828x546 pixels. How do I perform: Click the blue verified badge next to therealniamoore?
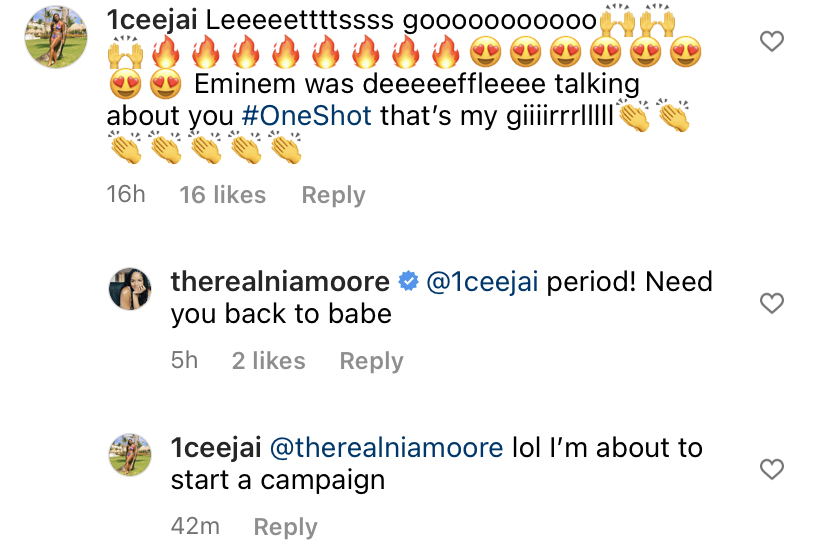[x=408, y=281]
